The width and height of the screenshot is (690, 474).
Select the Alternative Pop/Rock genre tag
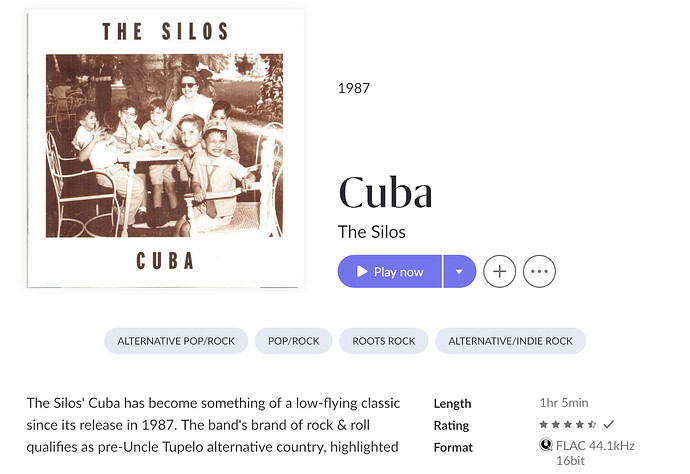click(176, 341)
